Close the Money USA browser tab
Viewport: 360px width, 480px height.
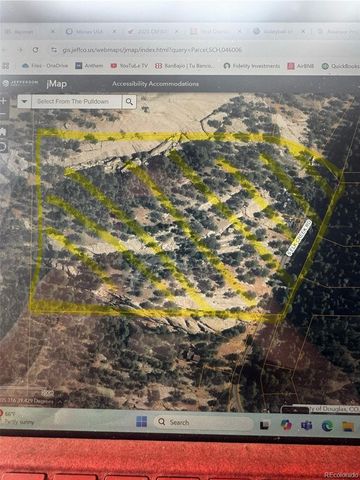point(114,31)
